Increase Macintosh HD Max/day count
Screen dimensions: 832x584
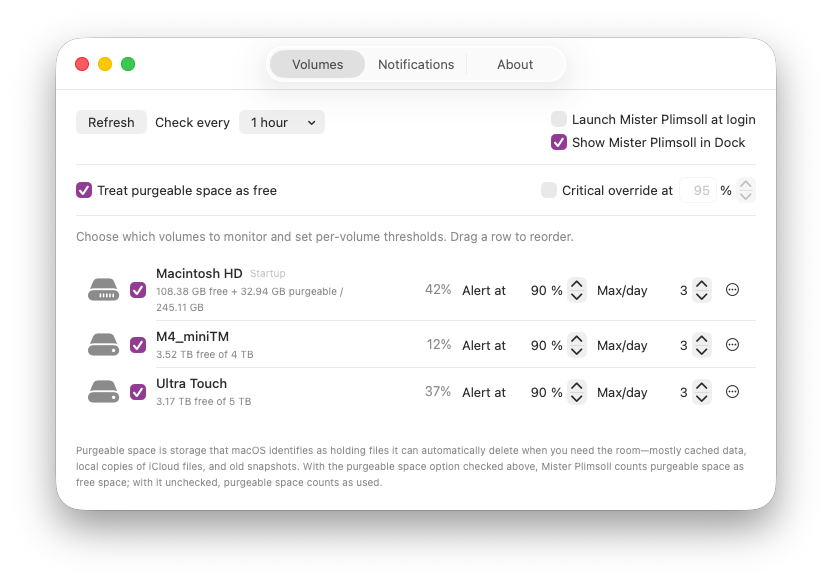[x=701, y=284]
